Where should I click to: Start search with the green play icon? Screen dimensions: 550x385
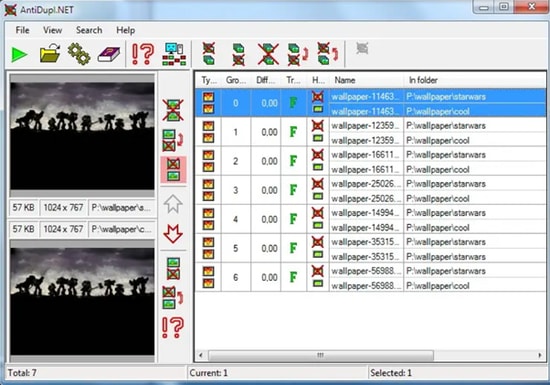[x=20, y=54]
